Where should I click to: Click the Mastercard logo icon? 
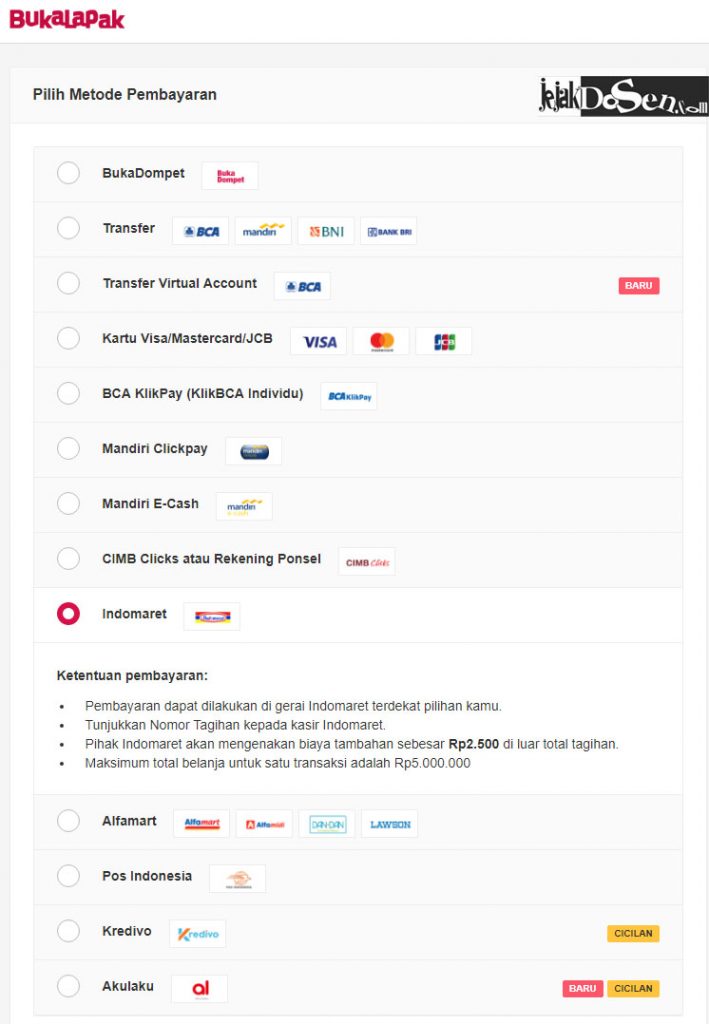pos(381,341)
